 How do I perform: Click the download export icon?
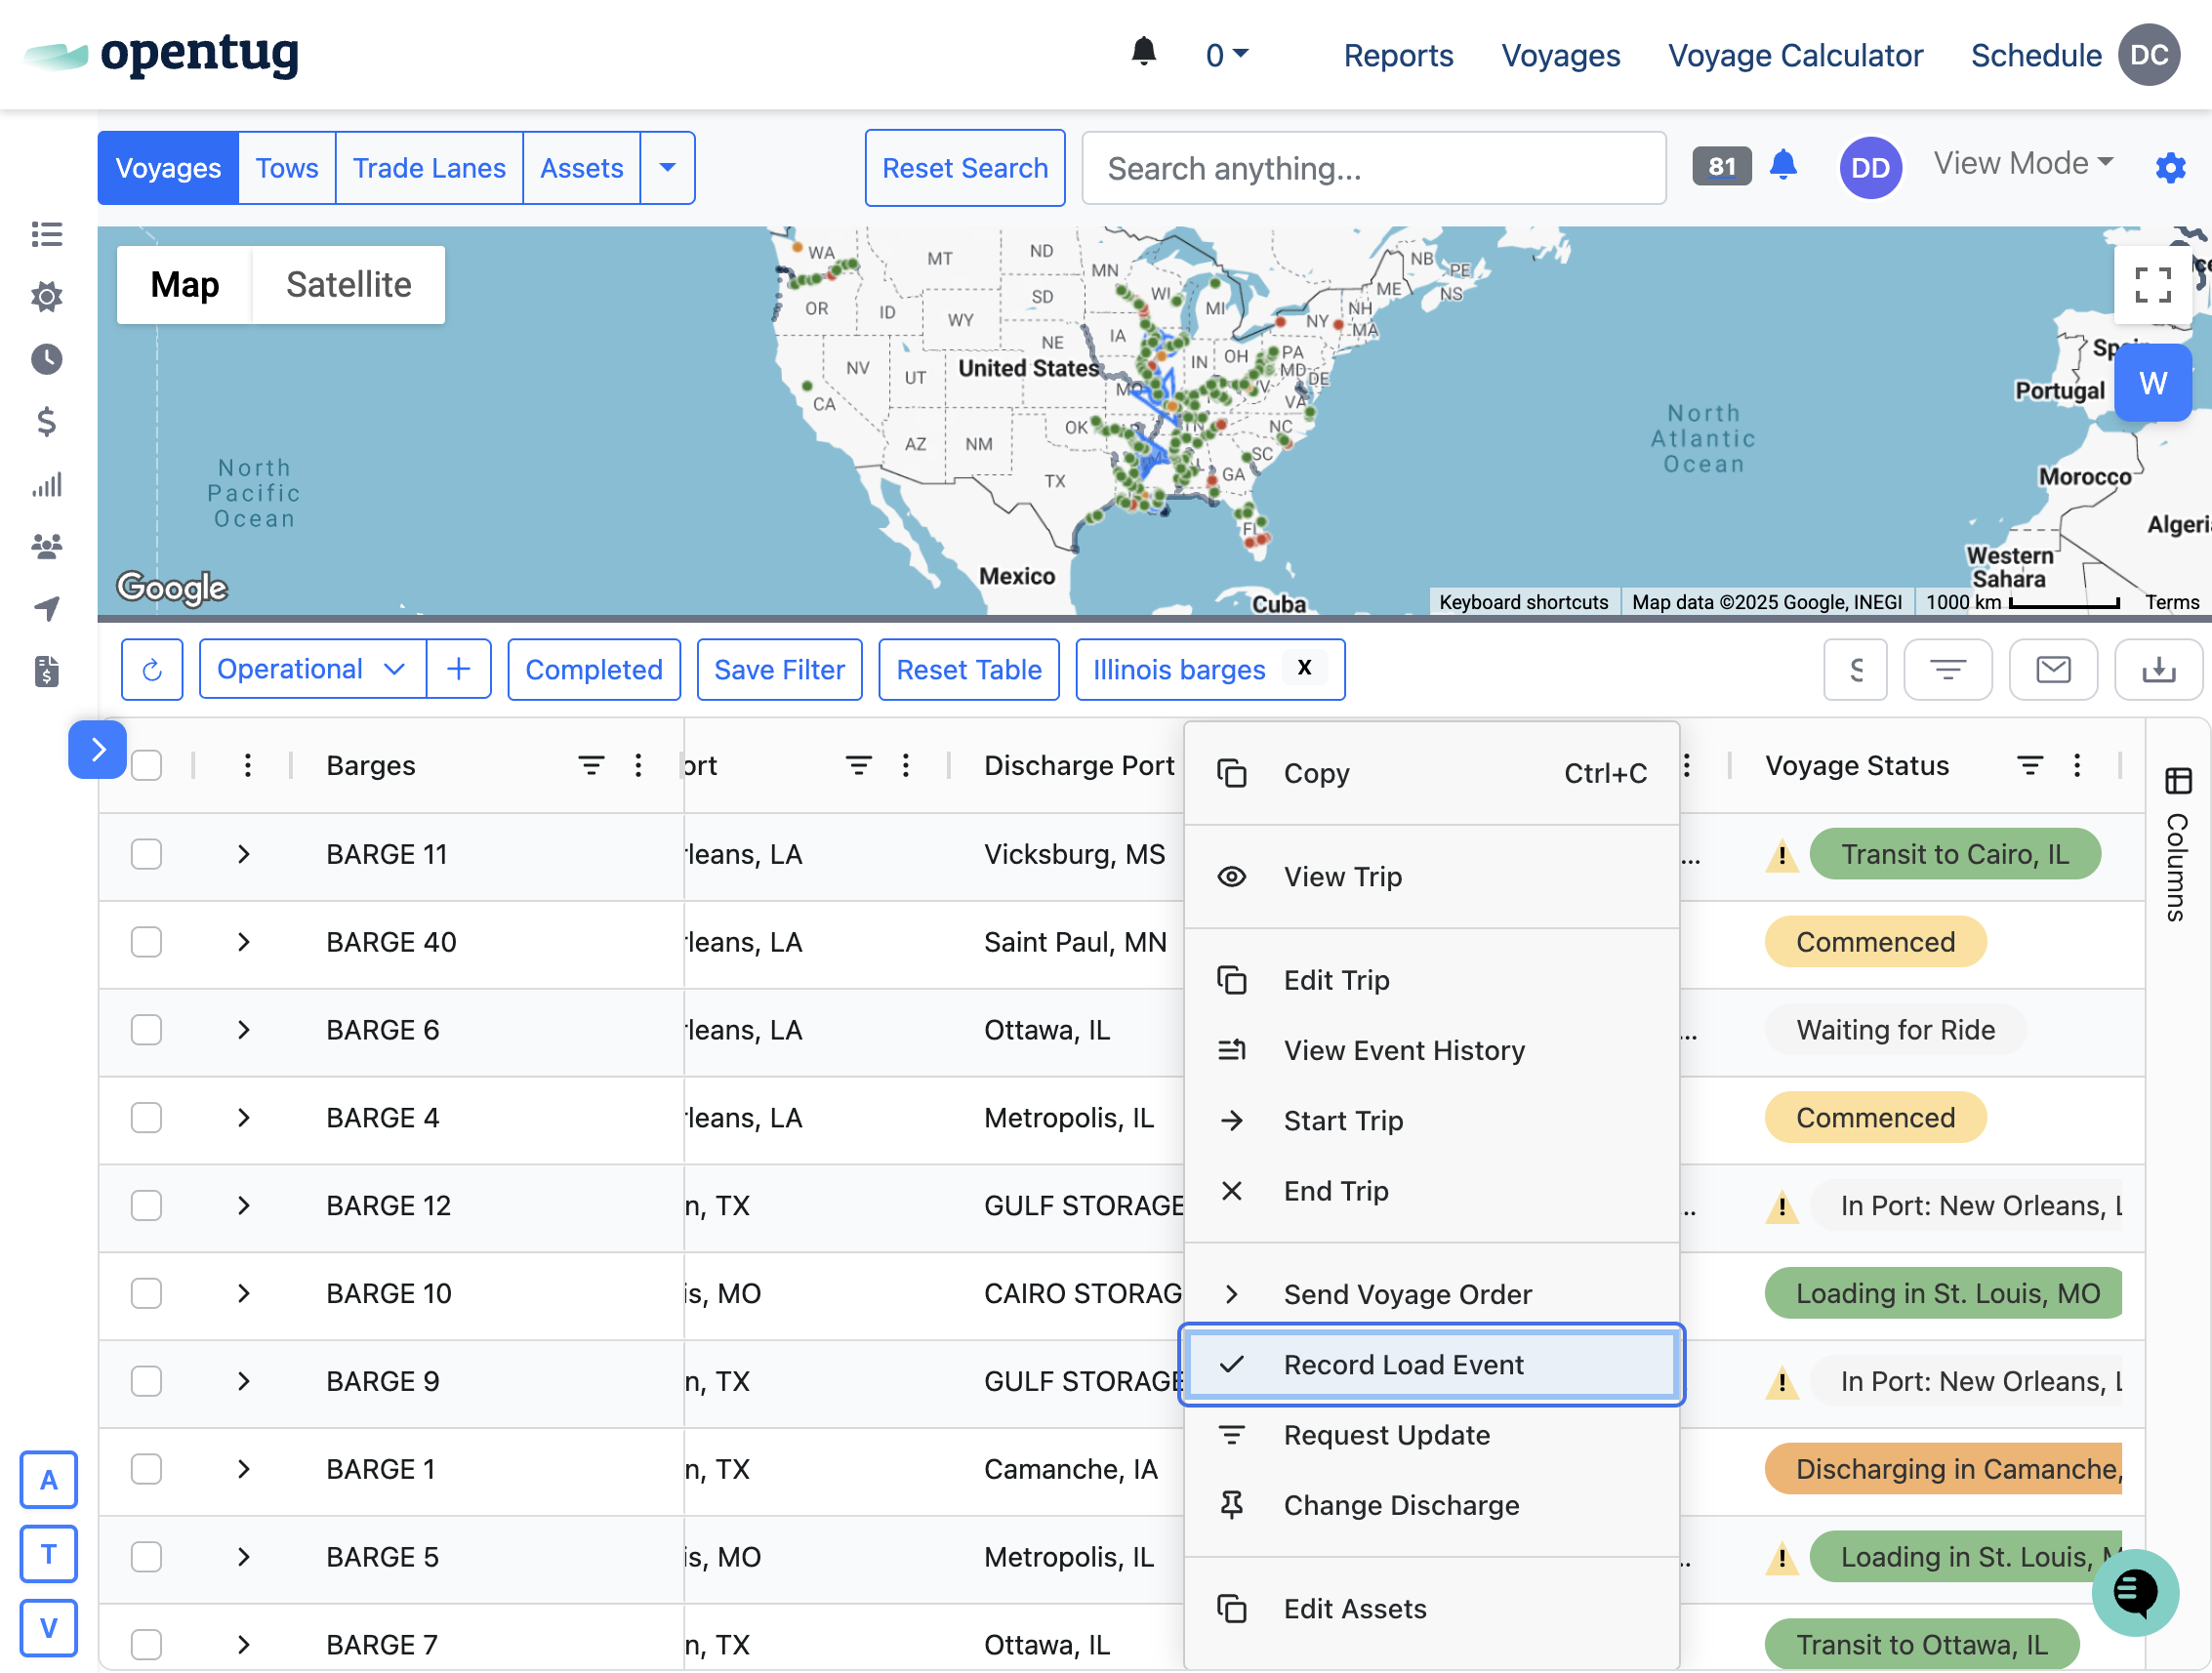[2158, 669]
